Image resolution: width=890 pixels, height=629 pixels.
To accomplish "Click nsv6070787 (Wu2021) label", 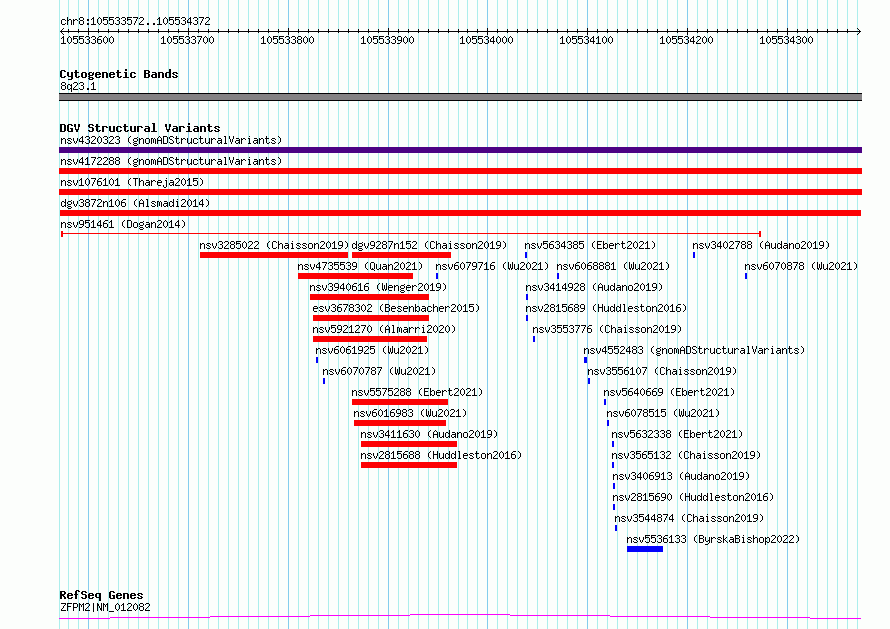I will (379, 371).
